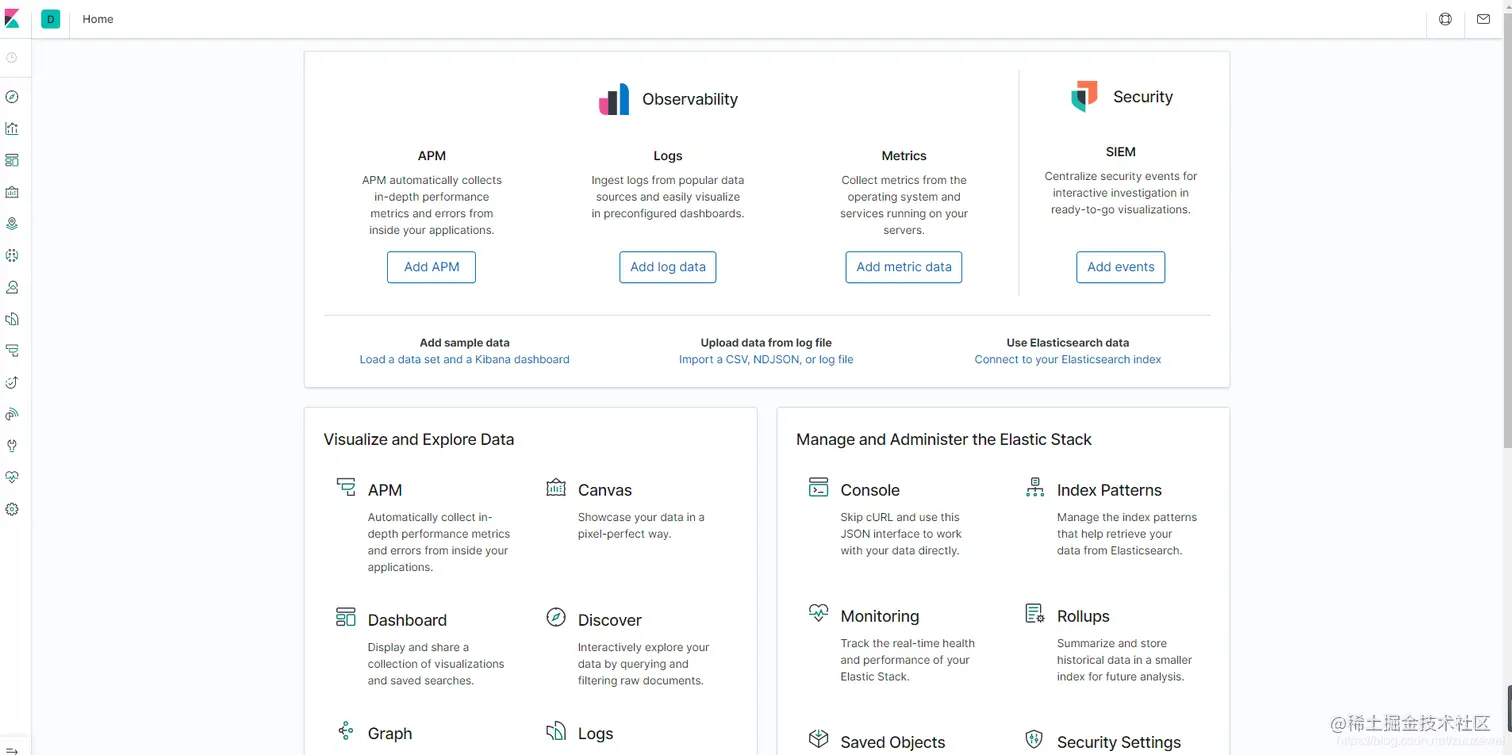The image size is (1512, 755).
Task: Click 'Manage and Administer the Elastic Stack' title
Action: [944, 439]
